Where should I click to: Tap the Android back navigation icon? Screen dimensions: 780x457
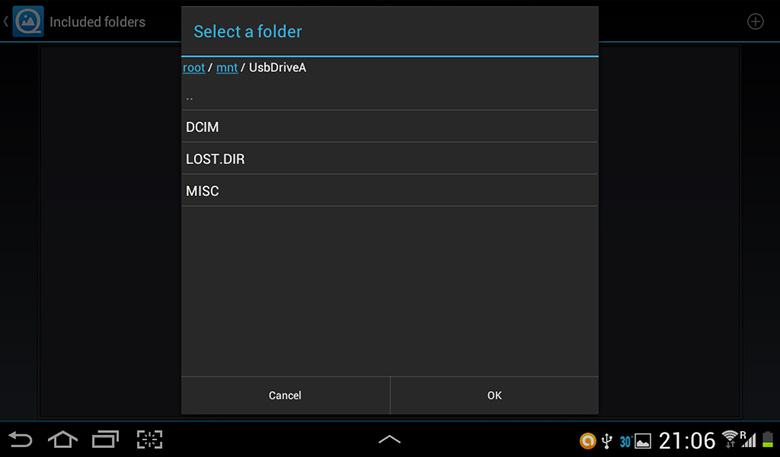point(20,440)
